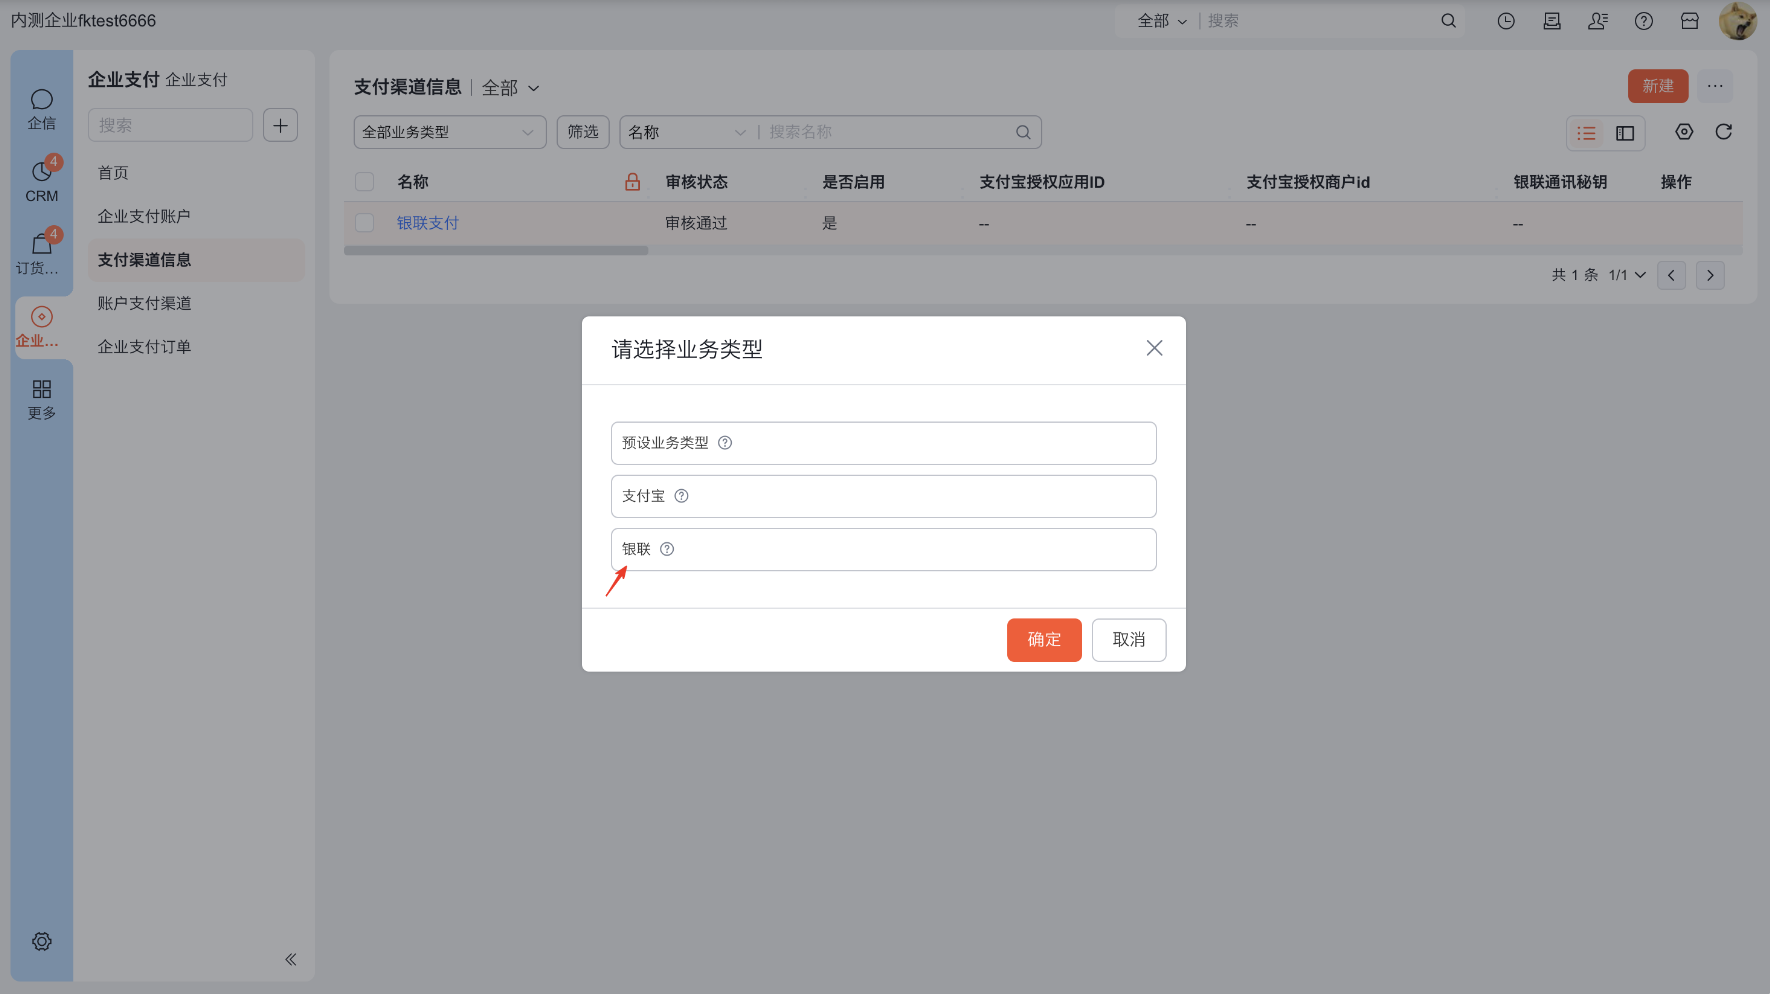Select 银联 business type option

(883, 549)
